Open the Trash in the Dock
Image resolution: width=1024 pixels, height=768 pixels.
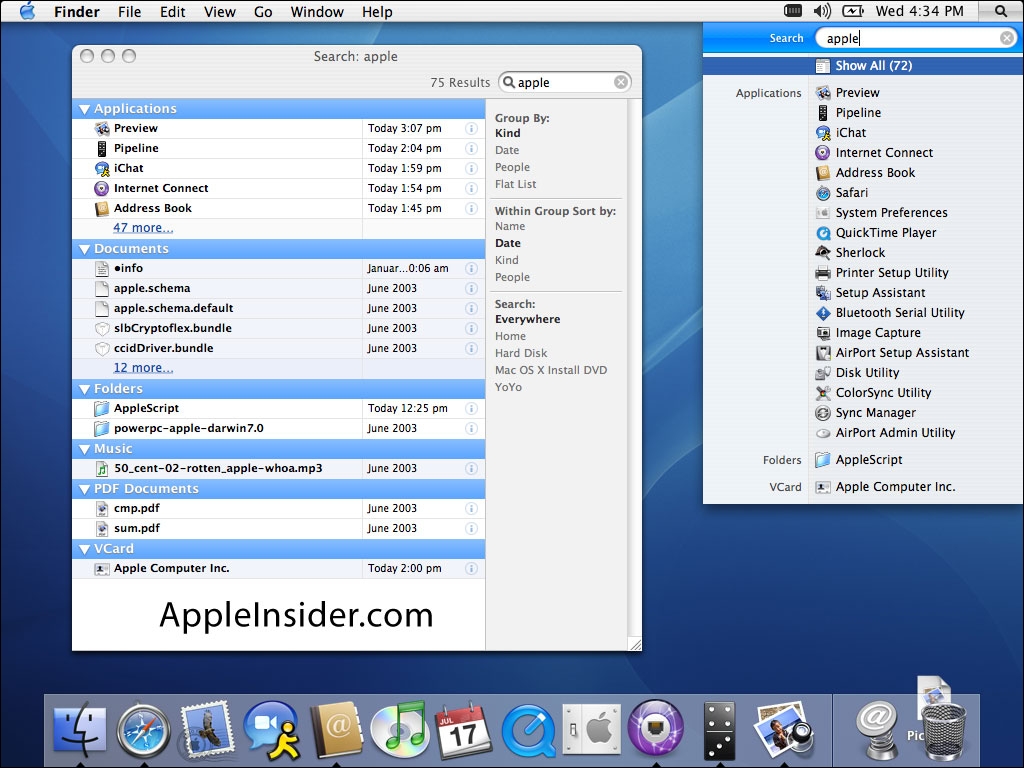943,731
